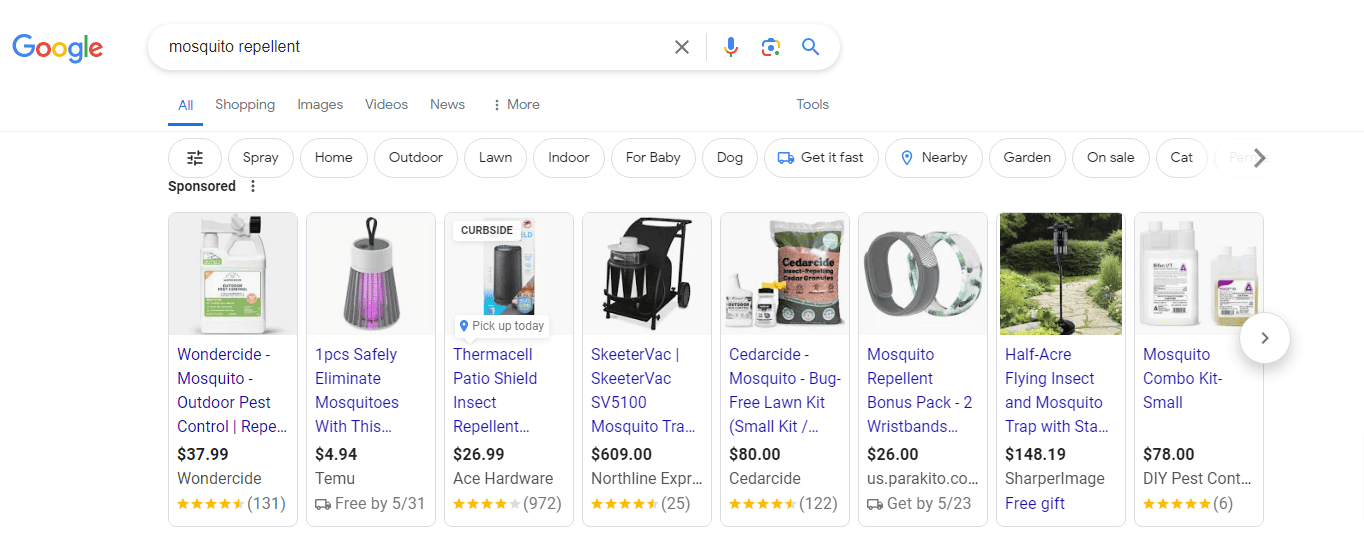1364x549 pixels.
Task: Click the Get by 5/23 delivery text
Action: (929, 503)
